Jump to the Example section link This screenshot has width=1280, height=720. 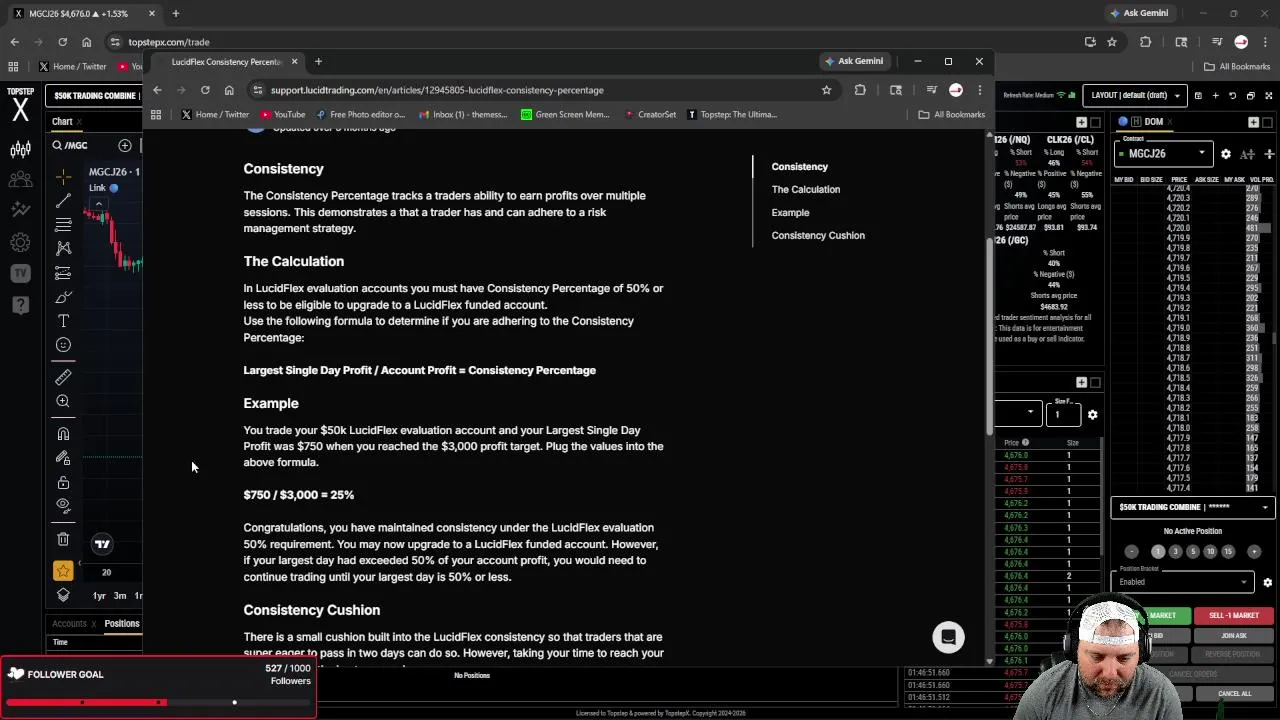point(790,212)
